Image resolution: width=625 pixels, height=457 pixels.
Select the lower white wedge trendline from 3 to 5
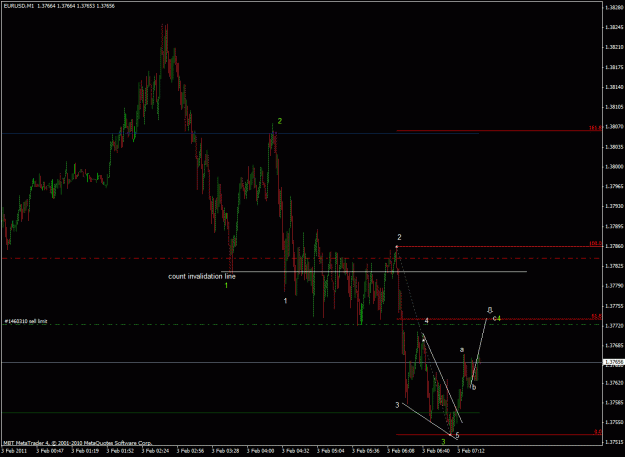tap(430, 422)
